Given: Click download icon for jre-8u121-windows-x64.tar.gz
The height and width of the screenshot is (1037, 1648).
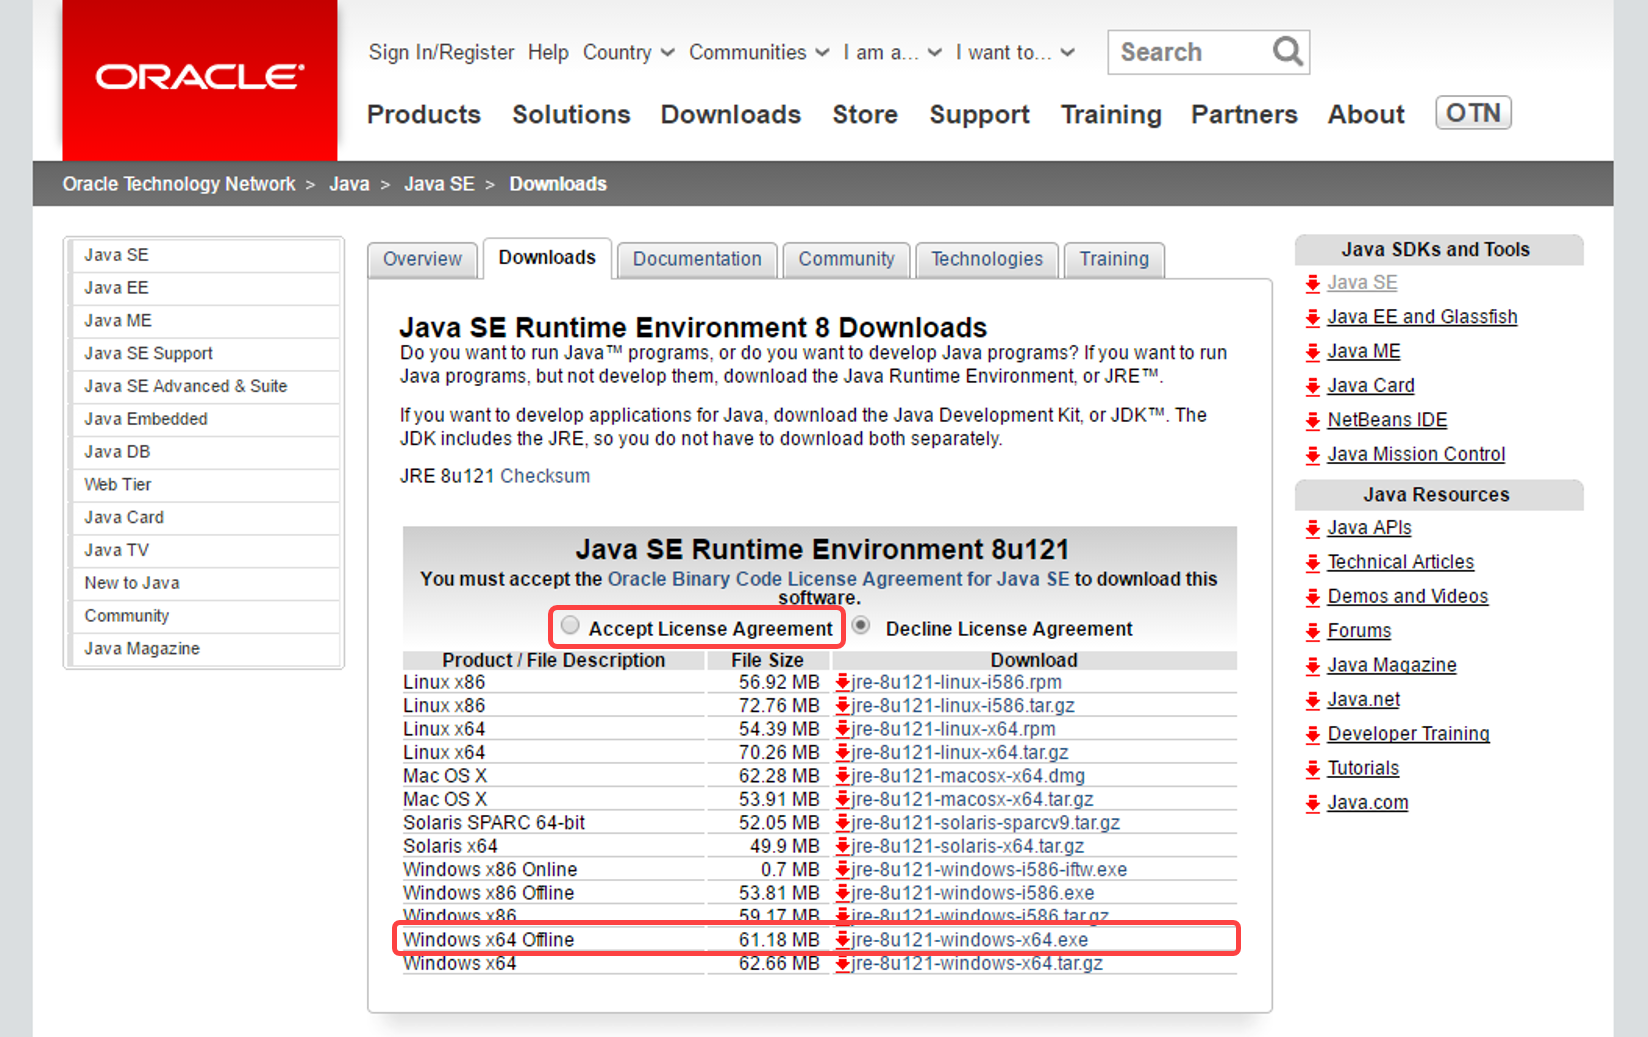Looking at the screenshot, I should (843, 964).
